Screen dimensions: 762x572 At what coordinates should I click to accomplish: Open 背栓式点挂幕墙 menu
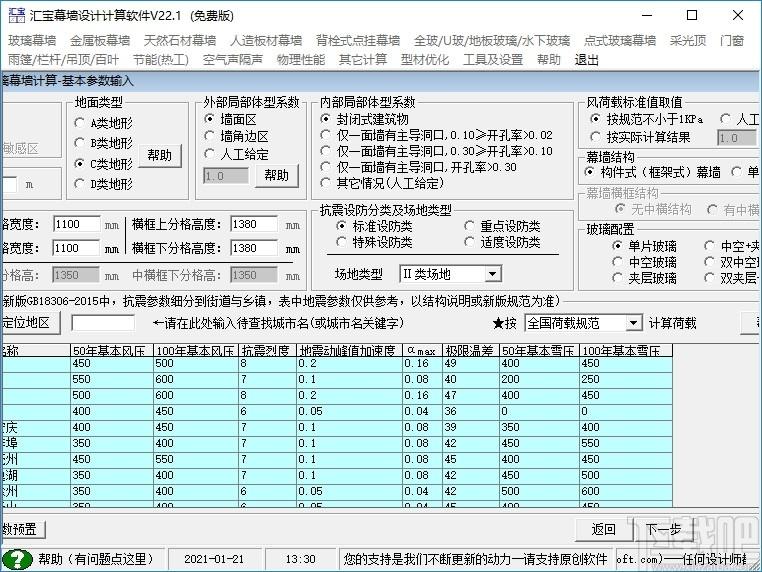pos(358,40)
